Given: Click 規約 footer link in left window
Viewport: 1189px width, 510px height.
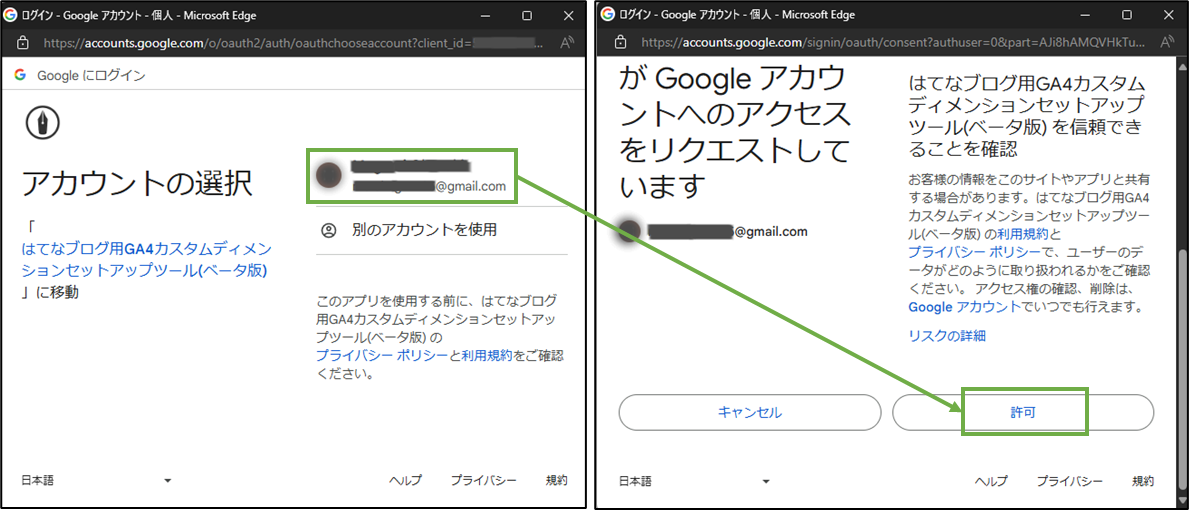Looking at the screenshot, I should tap(557, 480).
